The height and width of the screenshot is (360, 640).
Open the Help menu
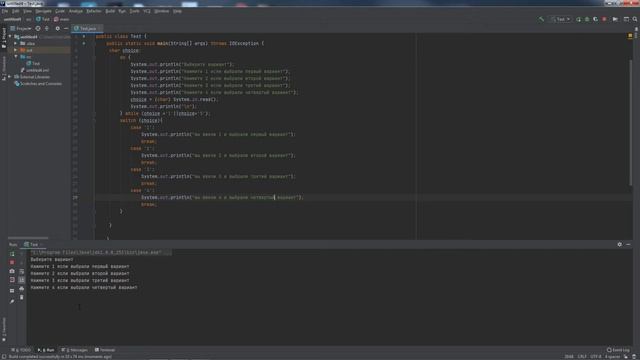(x=177, y=11)
